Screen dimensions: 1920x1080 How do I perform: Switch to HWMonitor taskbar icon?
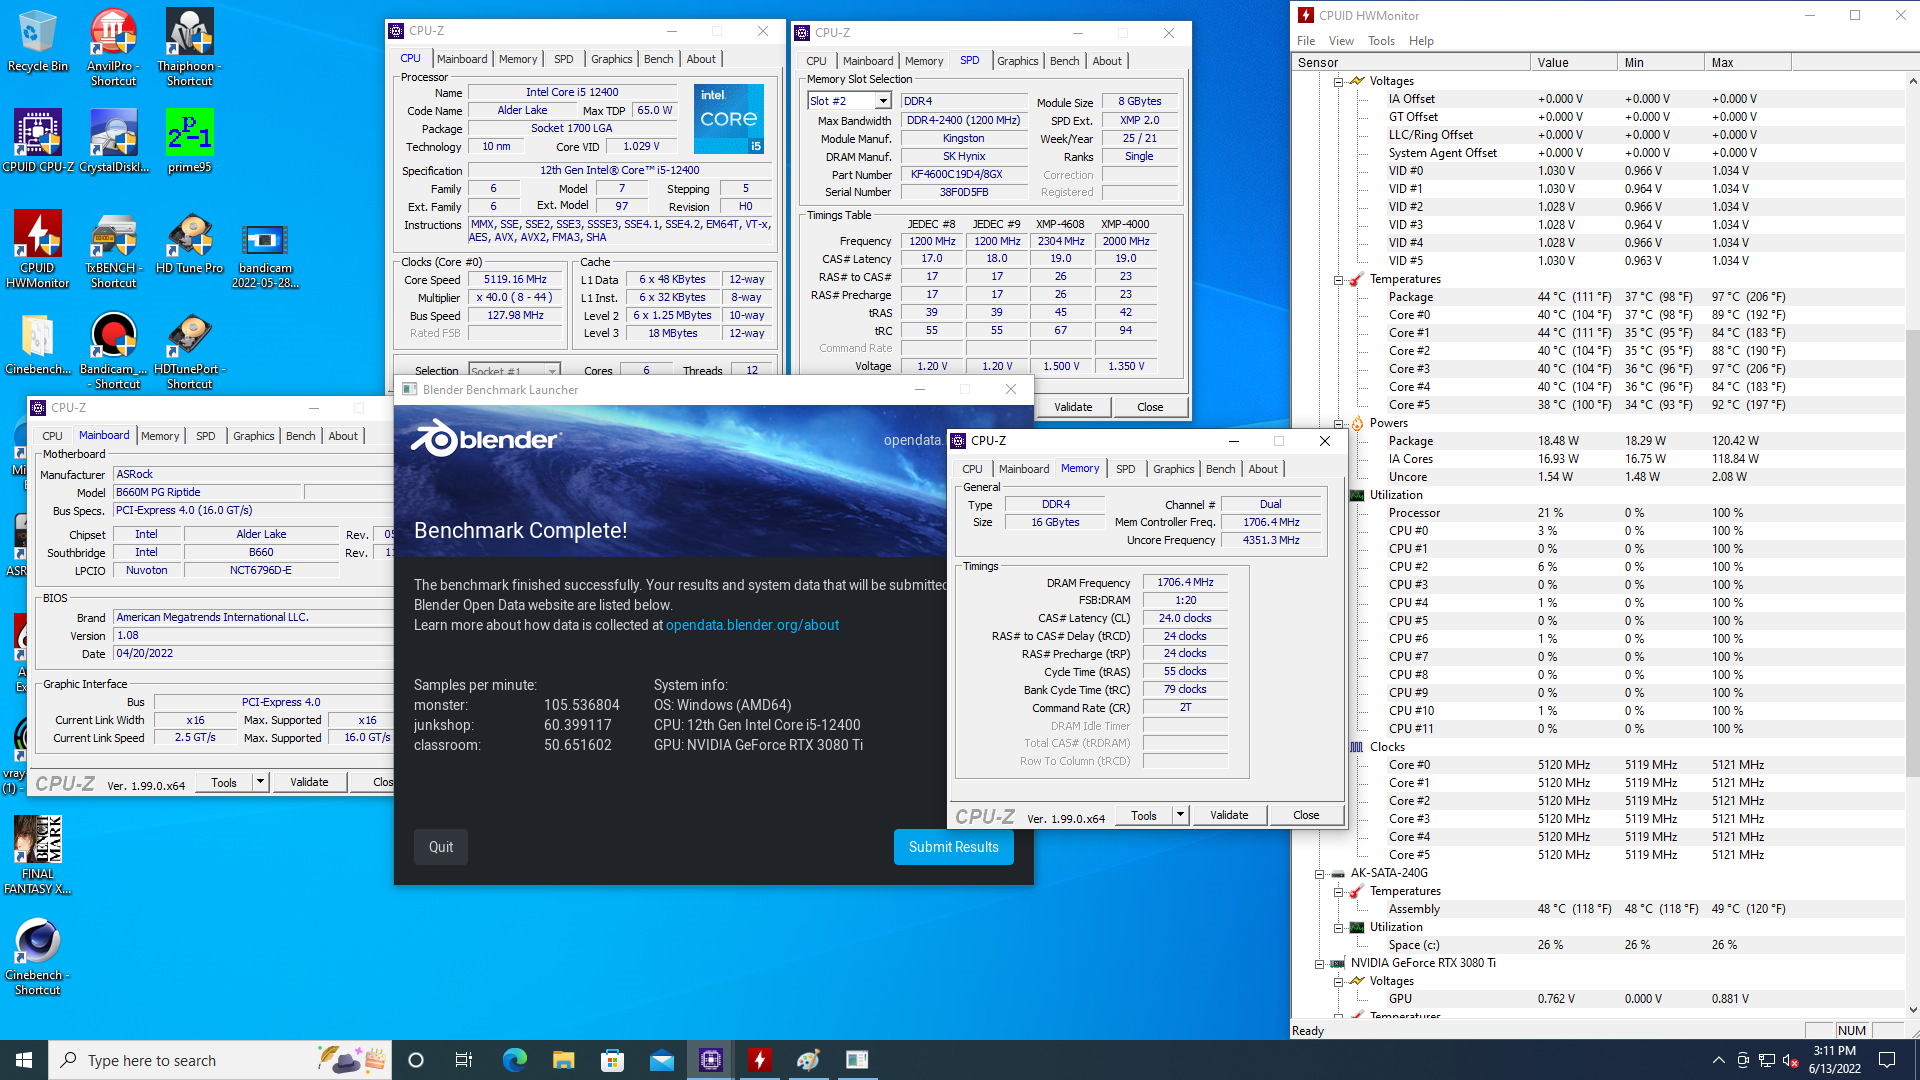tap(760, 1060)
